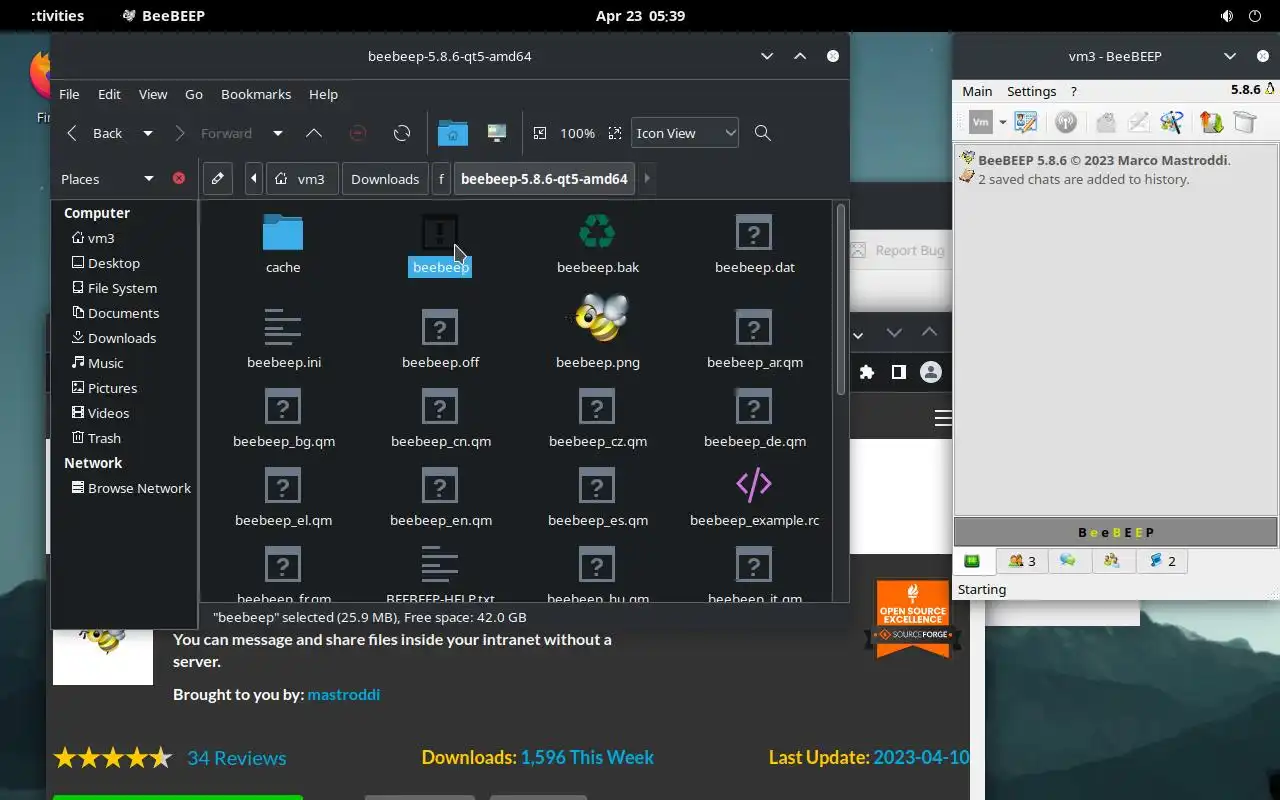Open the Computer location toolbar icon
This screenshot has width=1280, height=800.
click(497, 133)
